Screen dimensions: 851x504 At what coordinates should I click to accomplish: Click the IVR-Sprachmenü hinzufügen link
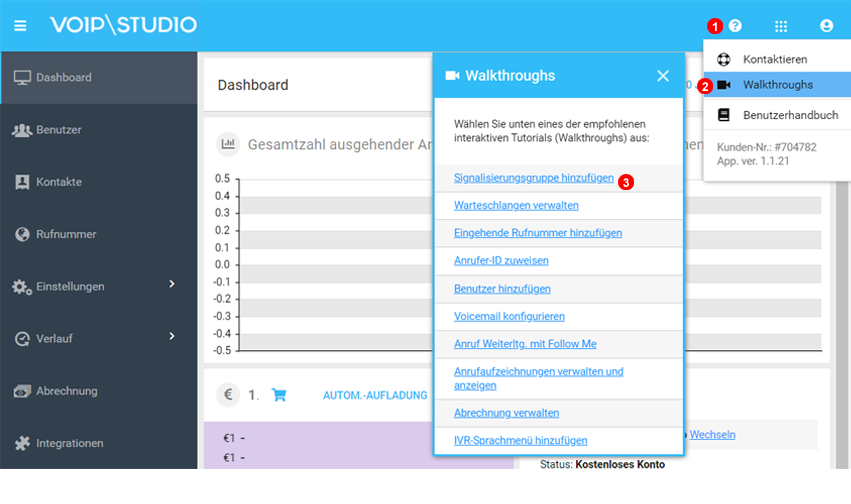click(520, 440)
